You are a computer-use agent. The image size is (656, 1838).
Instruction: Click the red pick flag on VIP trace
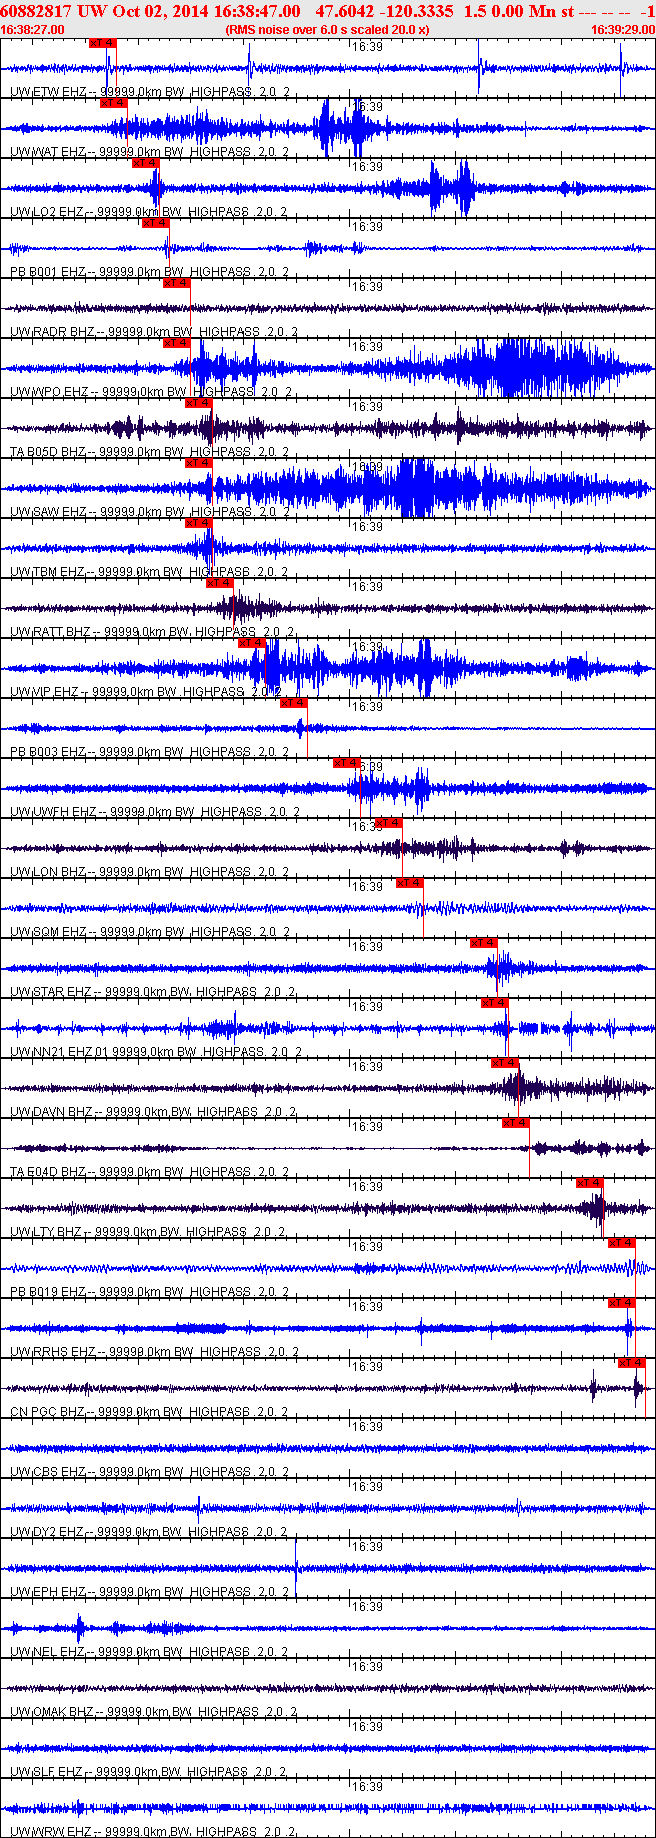tap(252, 643)
